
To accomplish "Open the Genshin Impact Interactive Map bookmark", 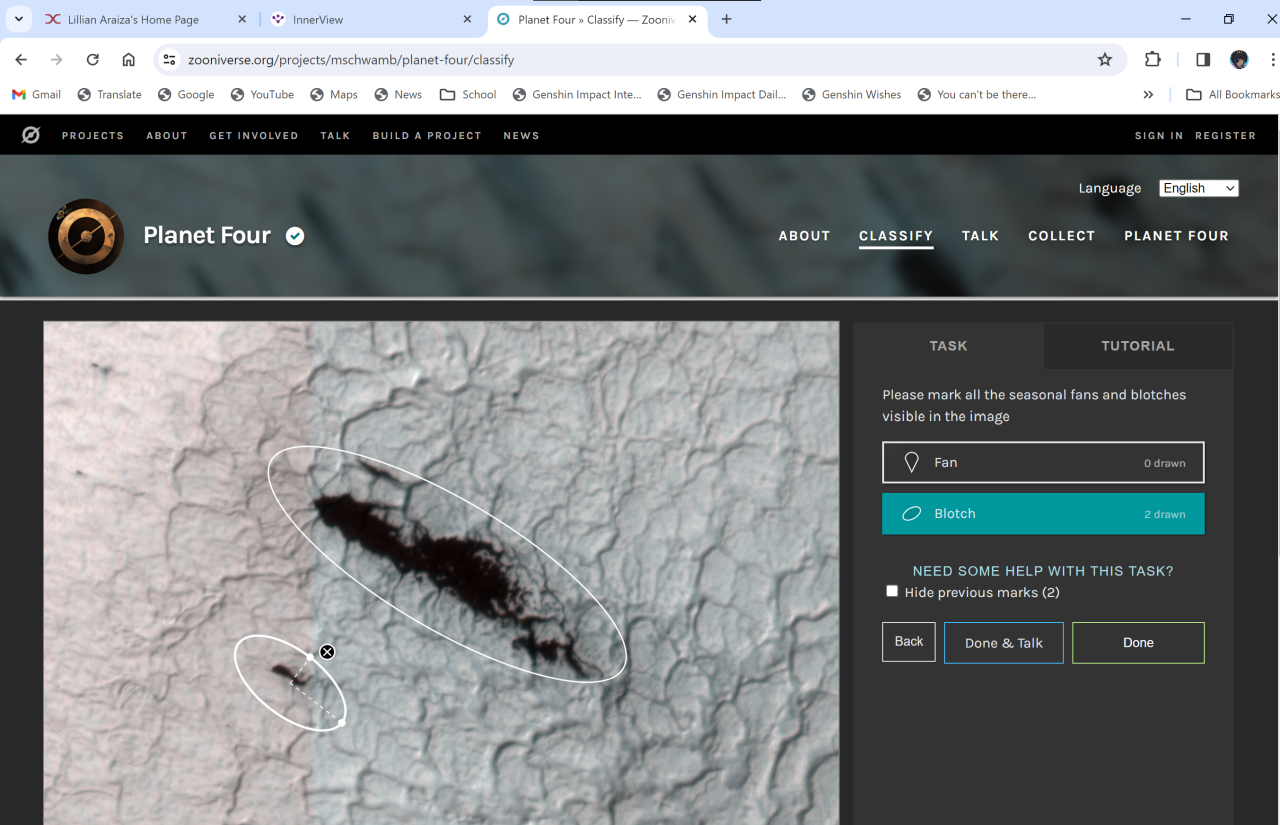I will pyautogui.click(x=577, y=94).
